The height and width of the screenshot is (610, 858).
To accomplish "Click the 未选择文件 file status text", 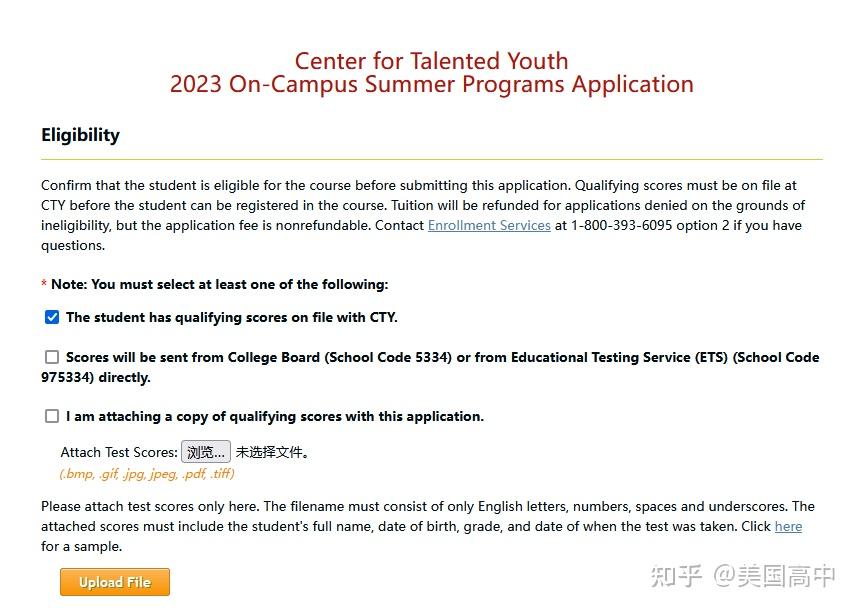I will point(272,452).
